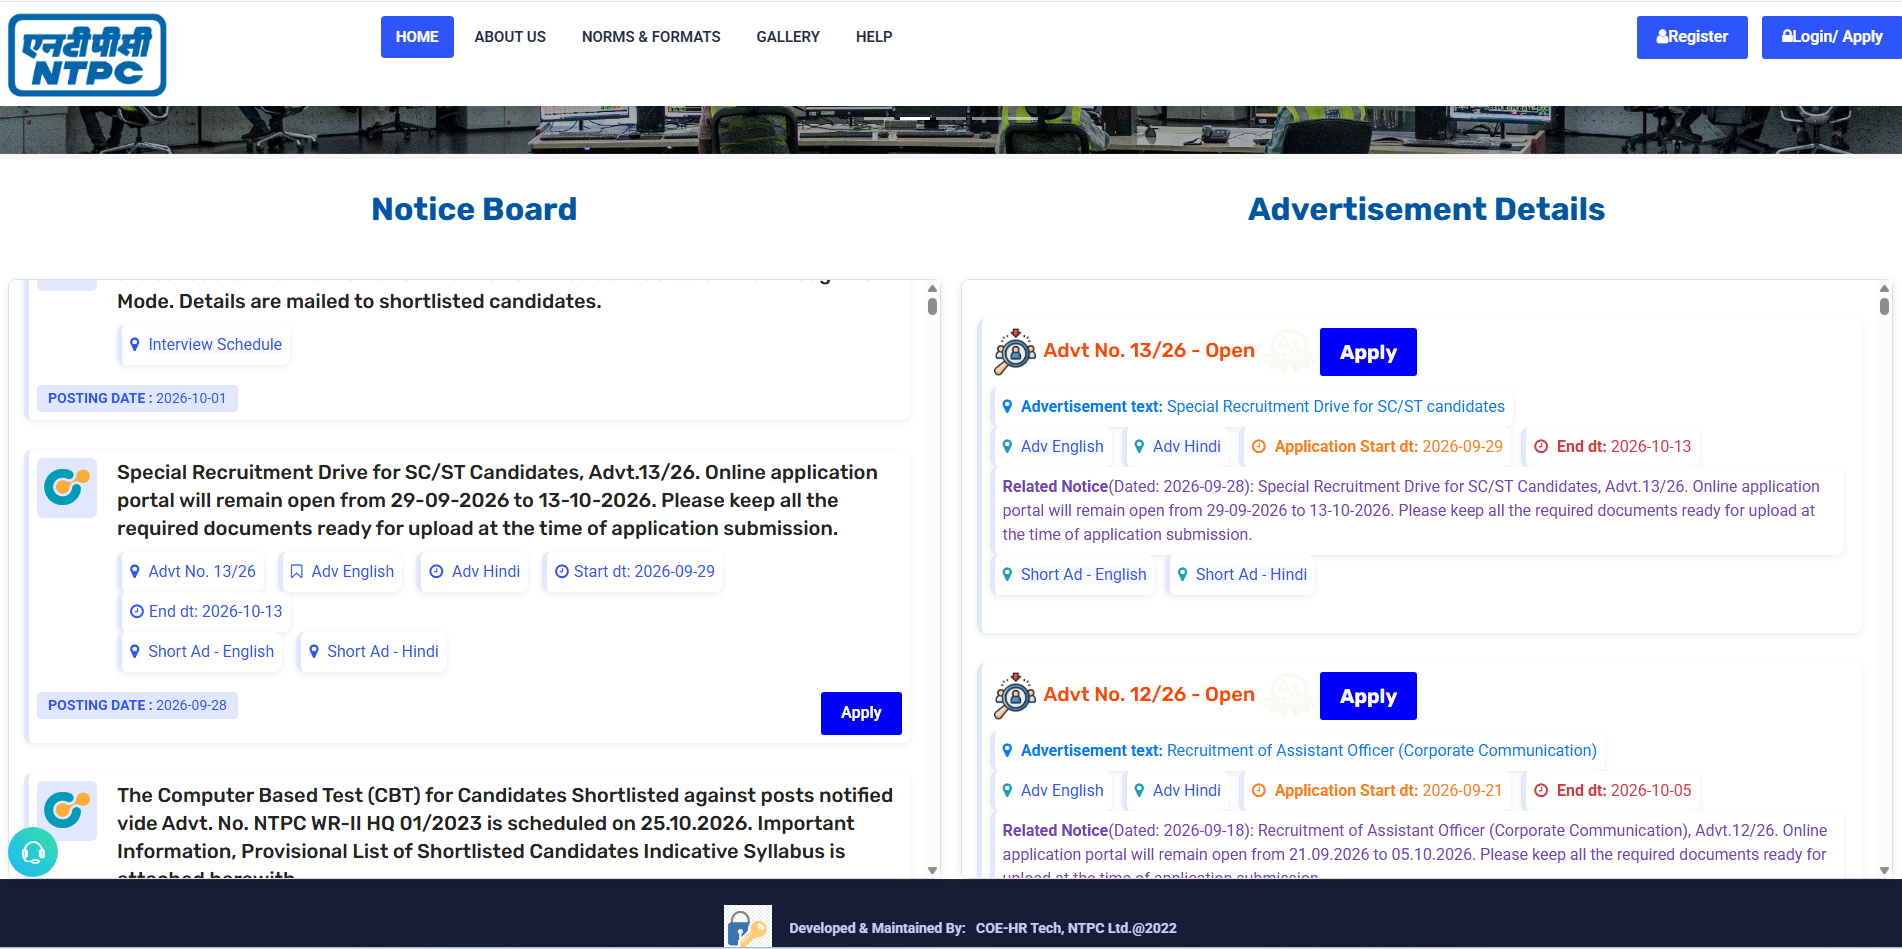Click Application Start dt: 2026-09-21 tag
Image resolution: width=1902 pixels, height=949 pixels.
[1377, 790]
